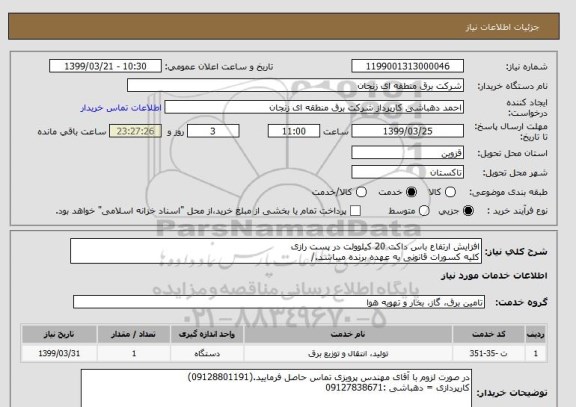
Task: Tick the اسناد خزانه اسلامی payment checkbox
Action: [355, 211]
